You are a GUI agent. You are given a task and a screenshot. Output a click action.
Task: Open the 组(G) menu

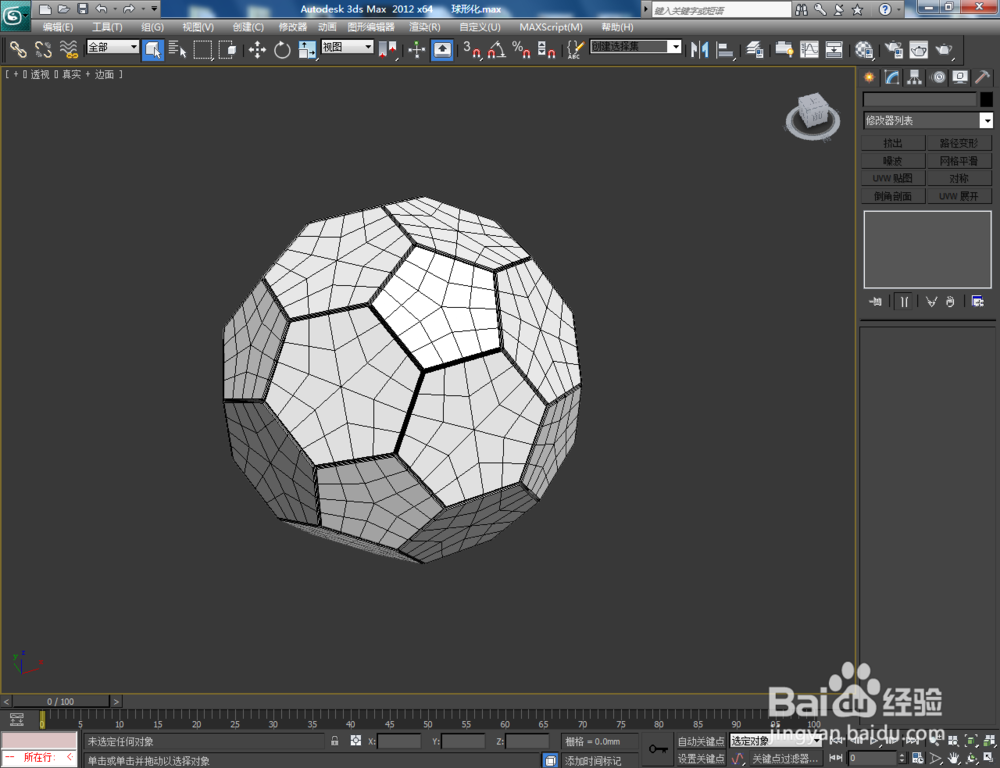(152, 27)
